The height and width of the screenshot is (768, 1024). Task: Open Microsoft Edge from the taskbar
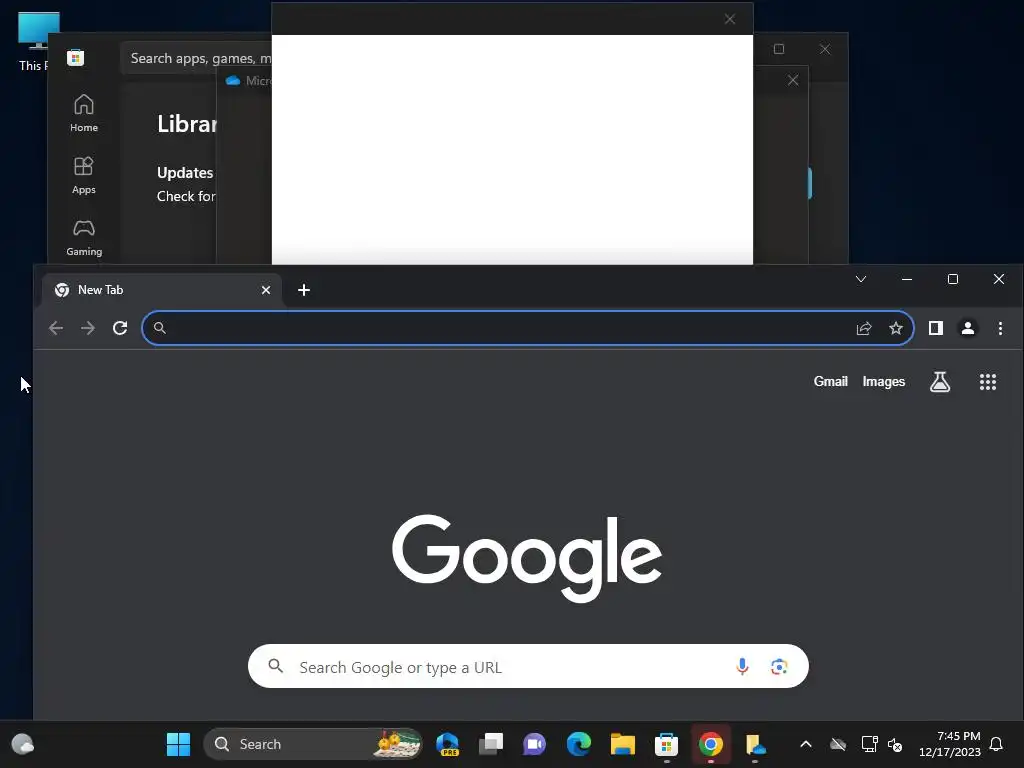point(579,744)
